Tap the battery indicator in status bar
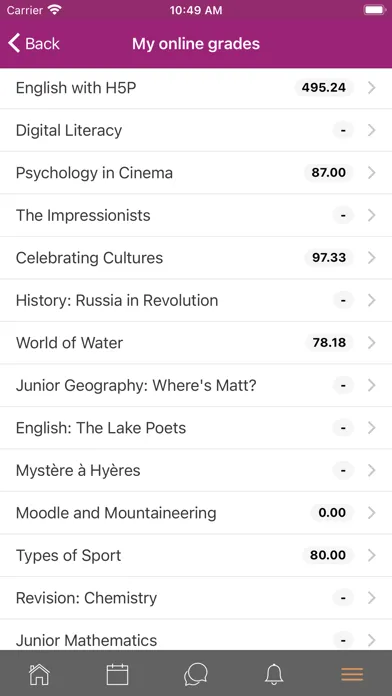This screenshot has height=696, width=392. tap(375, 10)
